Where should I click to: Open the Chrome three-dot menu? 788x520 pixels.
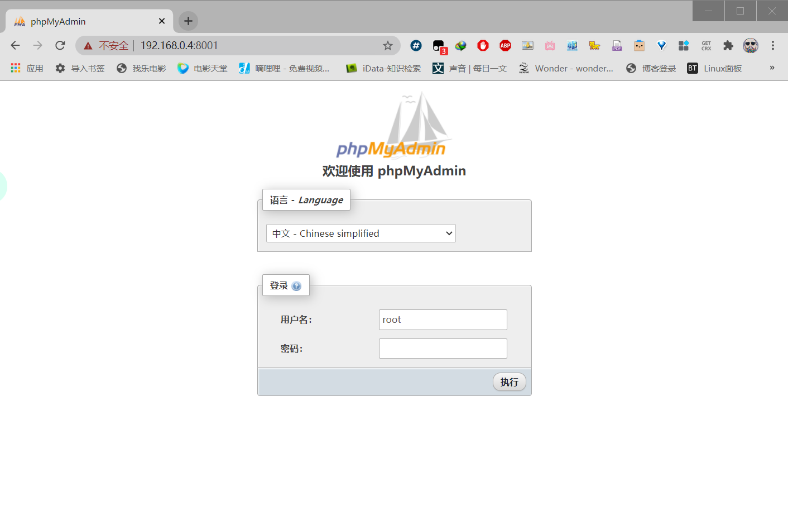tap(773, 46)
